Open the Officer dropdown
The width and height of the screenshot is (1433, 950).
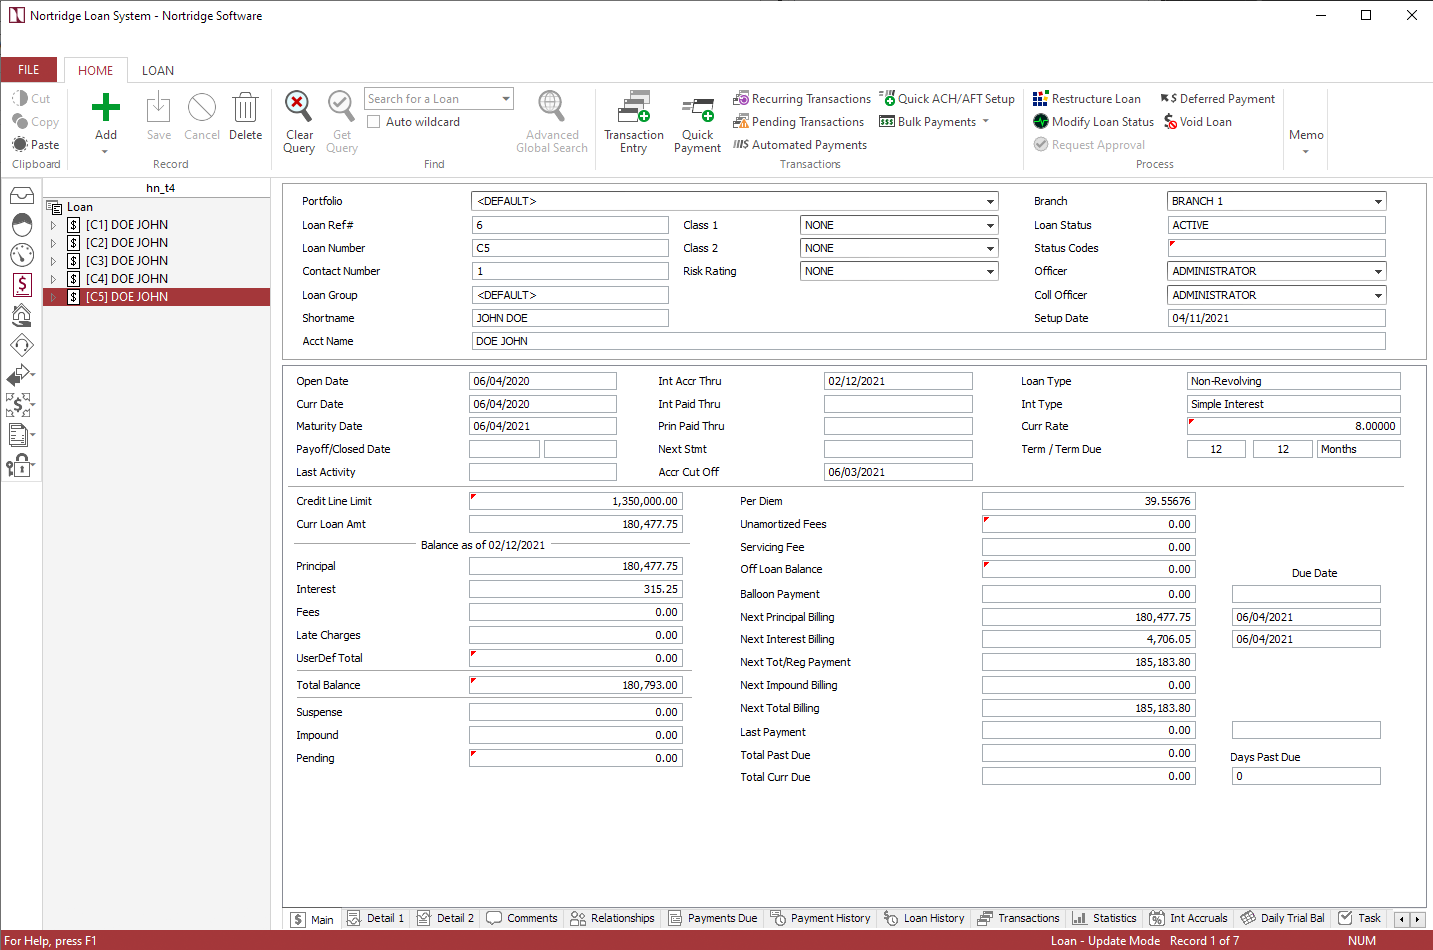[x=1378, y=272]
